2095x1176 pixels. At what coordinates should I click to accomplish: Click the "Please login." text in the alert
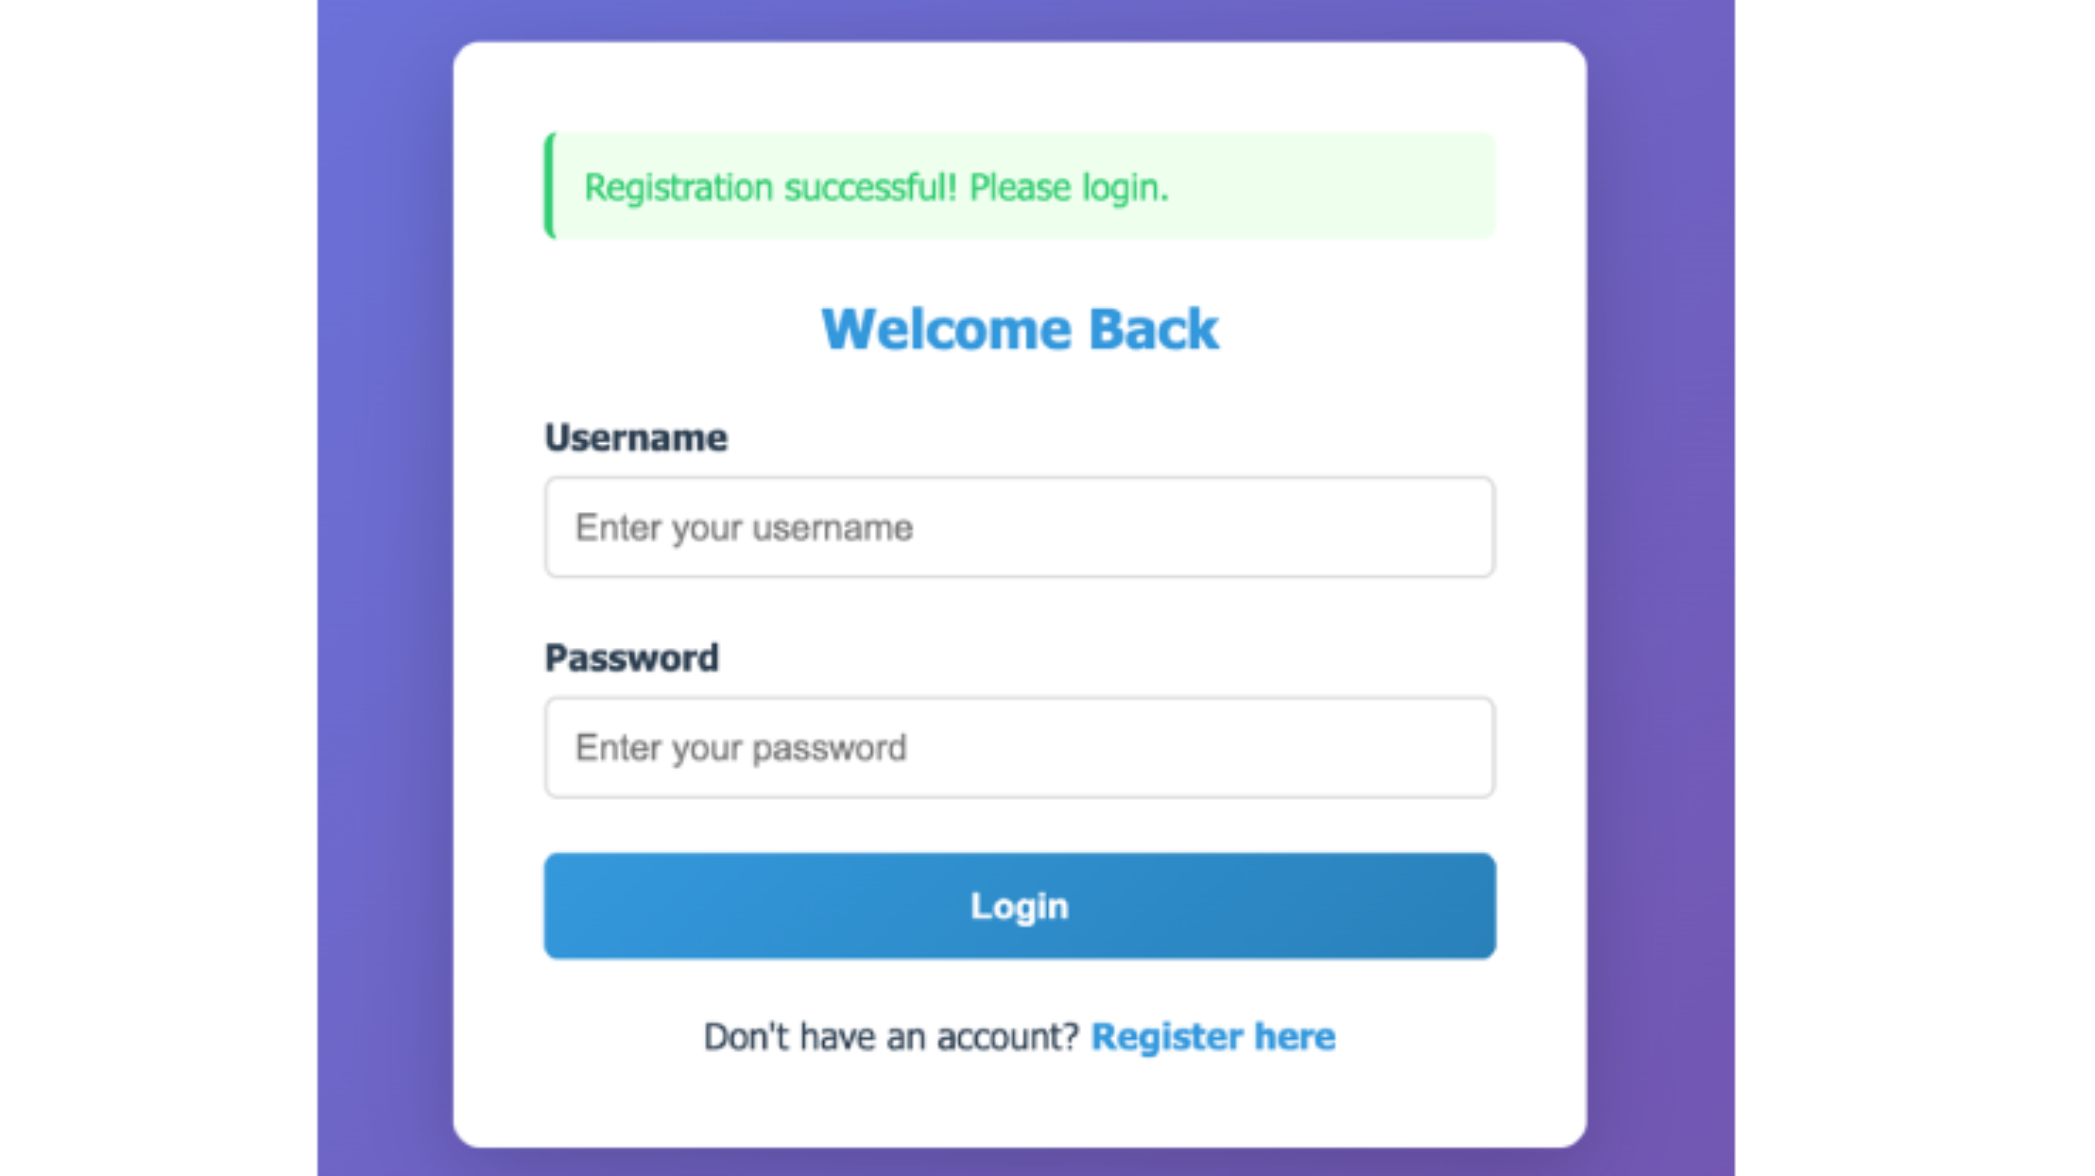(x=1068, y=187)
